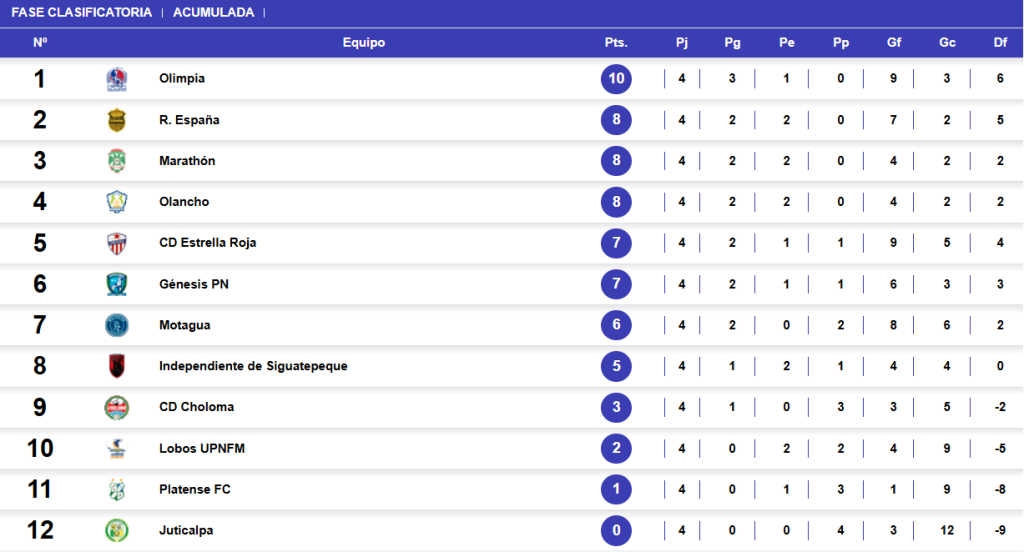The image size is (1024, 552).
Task: Click the Juticalpa team crest
Action: click(x=116, y=530)
